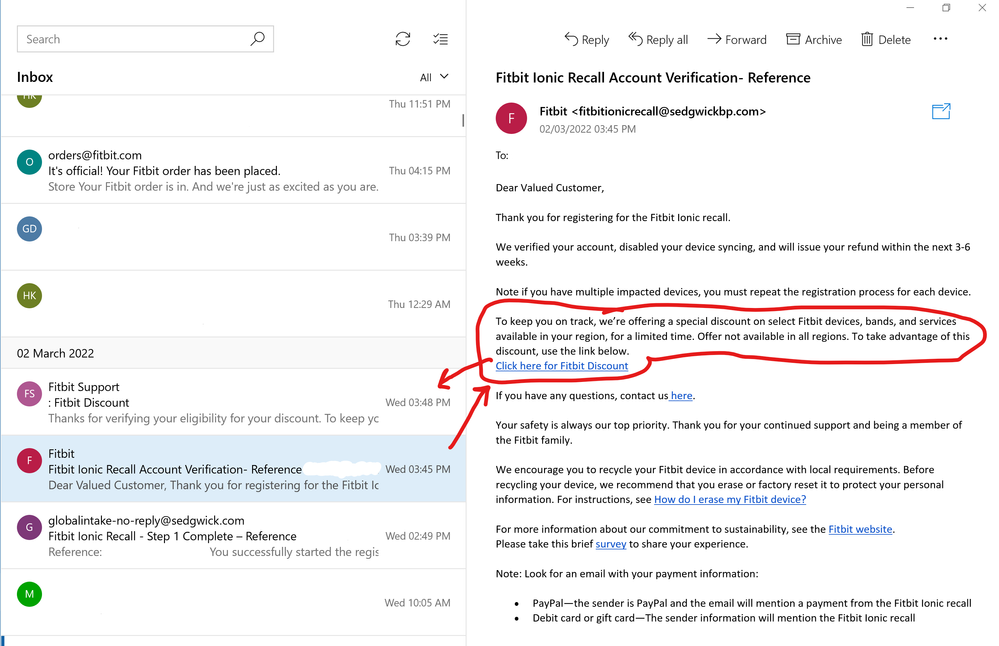Open message in new window icon
Viewport: 999px width, 646px height.
coord(941,112)
